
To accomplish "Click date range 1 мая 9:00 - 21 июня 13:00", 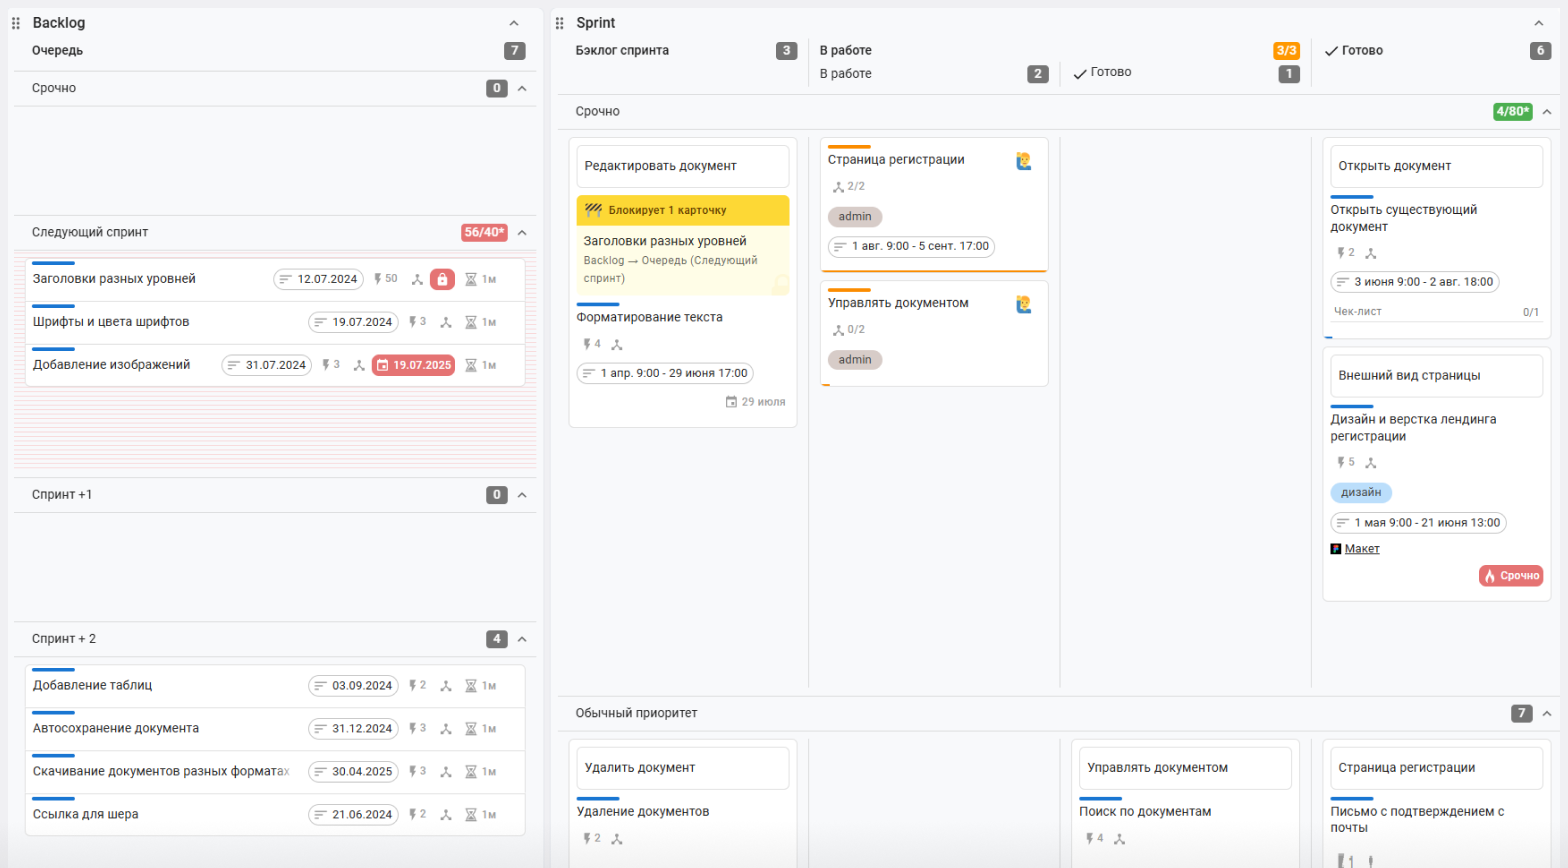I will pyautogui.click(x=1418, y=523).
